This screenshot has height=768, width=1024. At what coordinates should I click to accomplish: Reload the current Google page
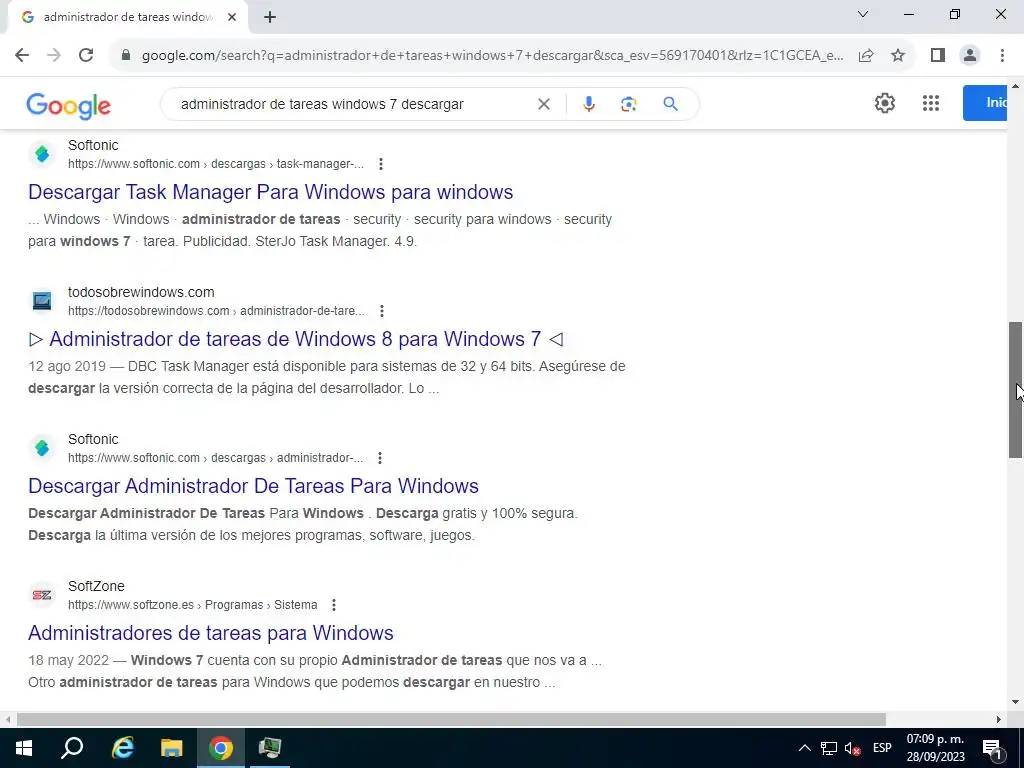point(86,56)
